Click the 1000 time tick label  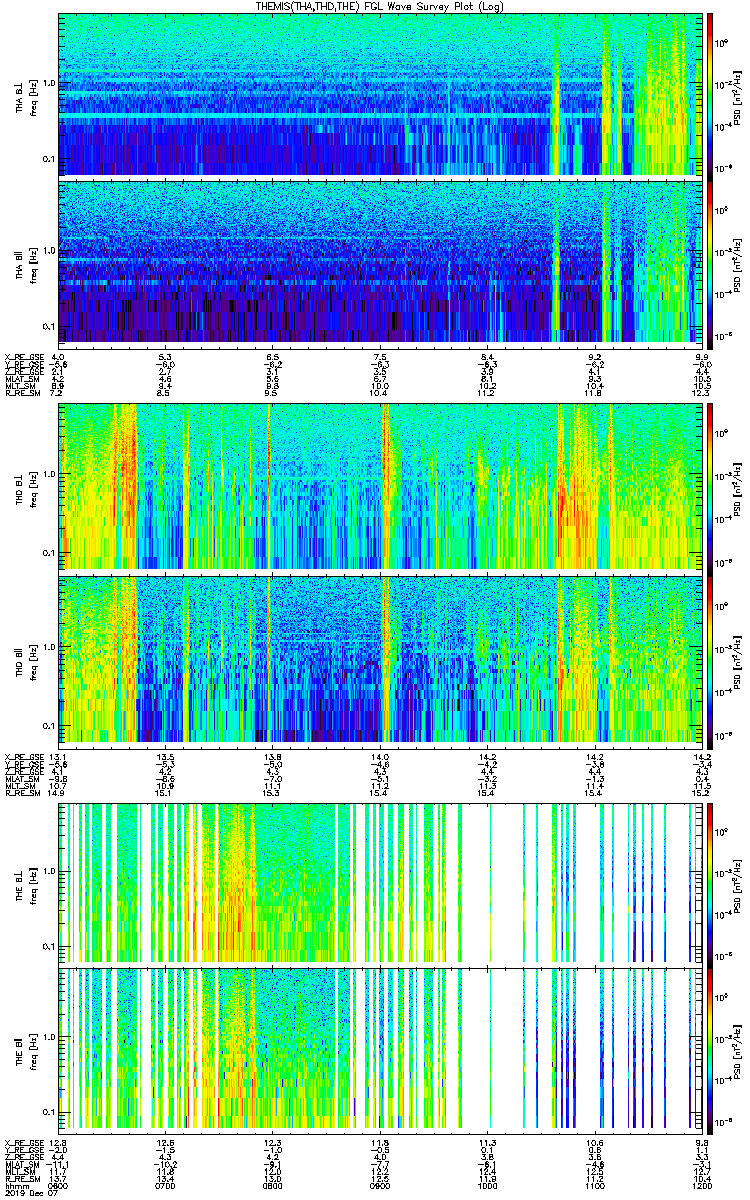(x=487, y=1187)
